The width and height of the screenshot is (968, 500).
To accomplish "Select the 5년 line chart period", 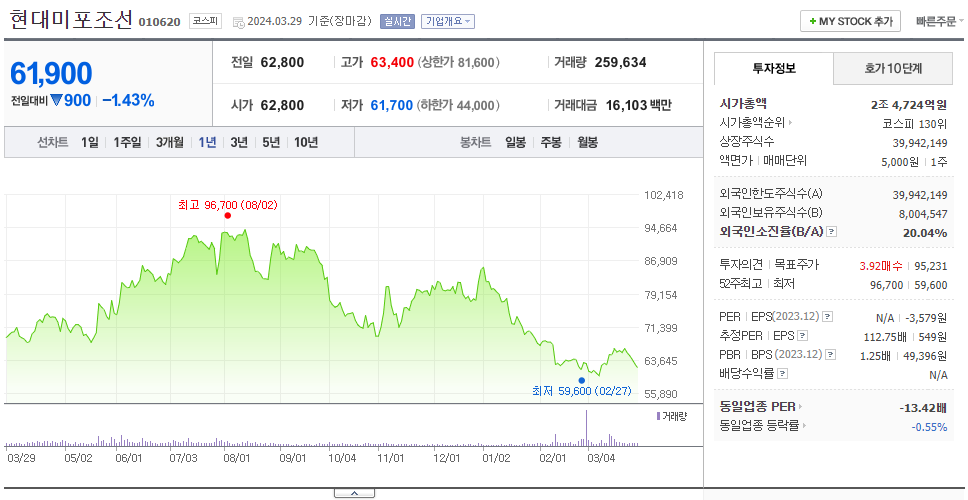I will coord(271,143).
